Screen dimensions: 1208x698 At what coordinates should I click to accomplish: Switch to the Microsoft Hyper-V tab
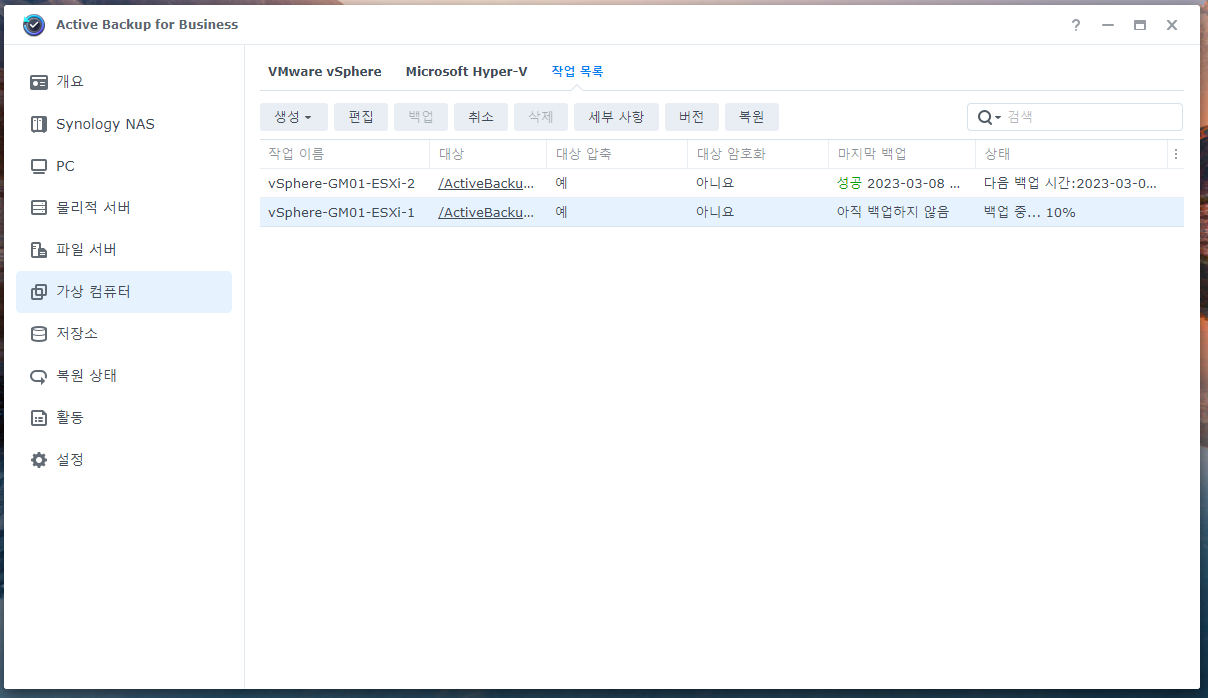pos(467,72)
